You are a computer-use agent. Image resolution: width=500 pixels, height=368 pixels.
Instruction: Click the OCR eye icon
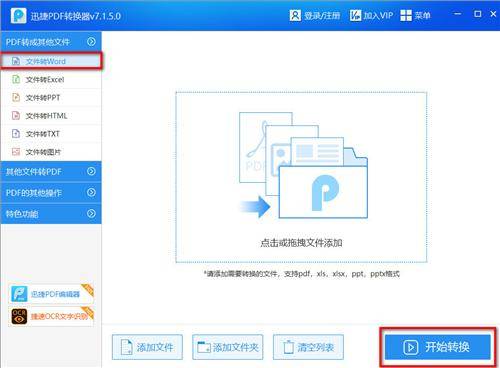pos(19,316)
